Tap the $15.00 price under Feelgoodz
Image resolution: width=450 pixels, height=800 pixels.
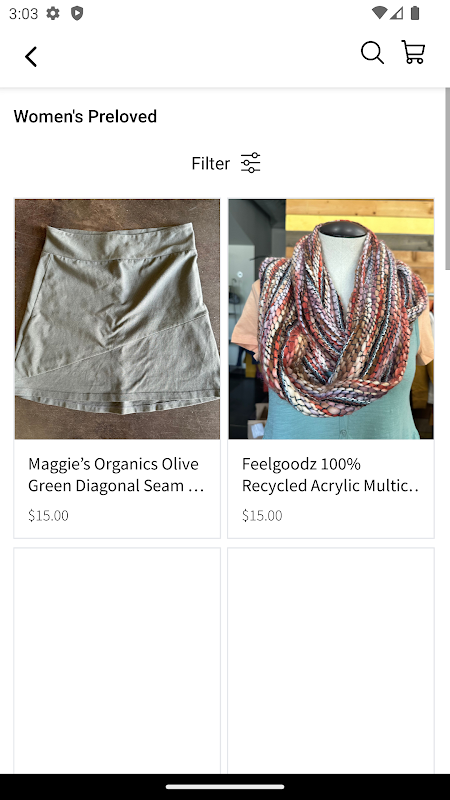click(262, 515)
